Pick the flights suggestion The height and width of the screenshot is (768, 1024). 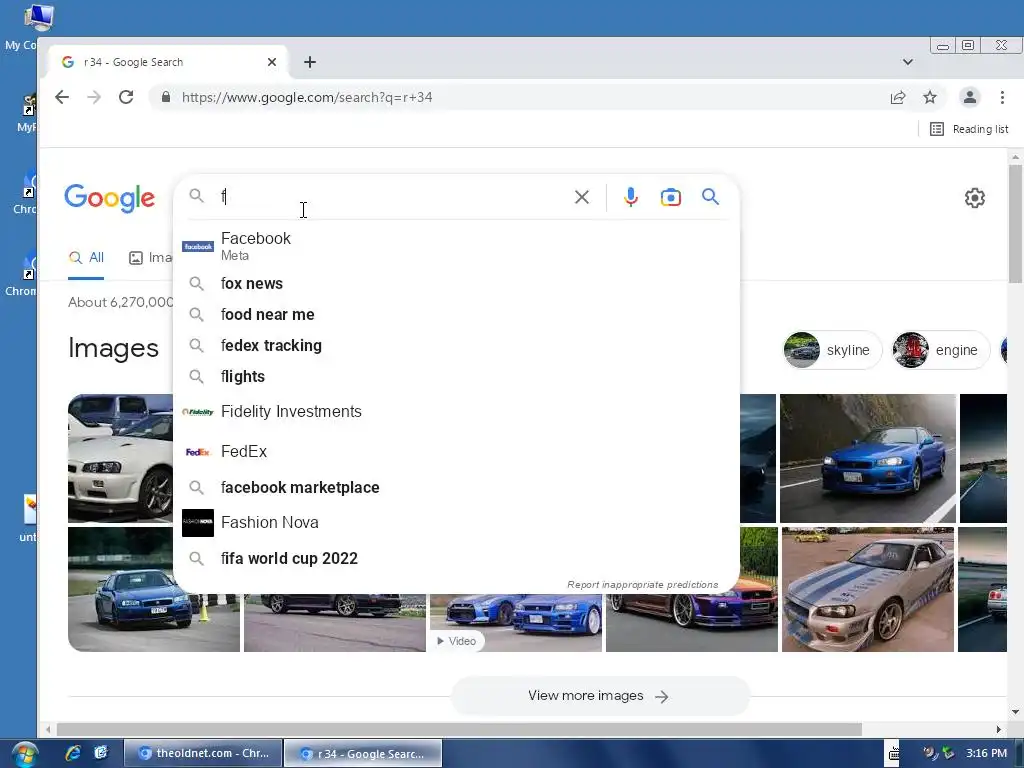456,376
